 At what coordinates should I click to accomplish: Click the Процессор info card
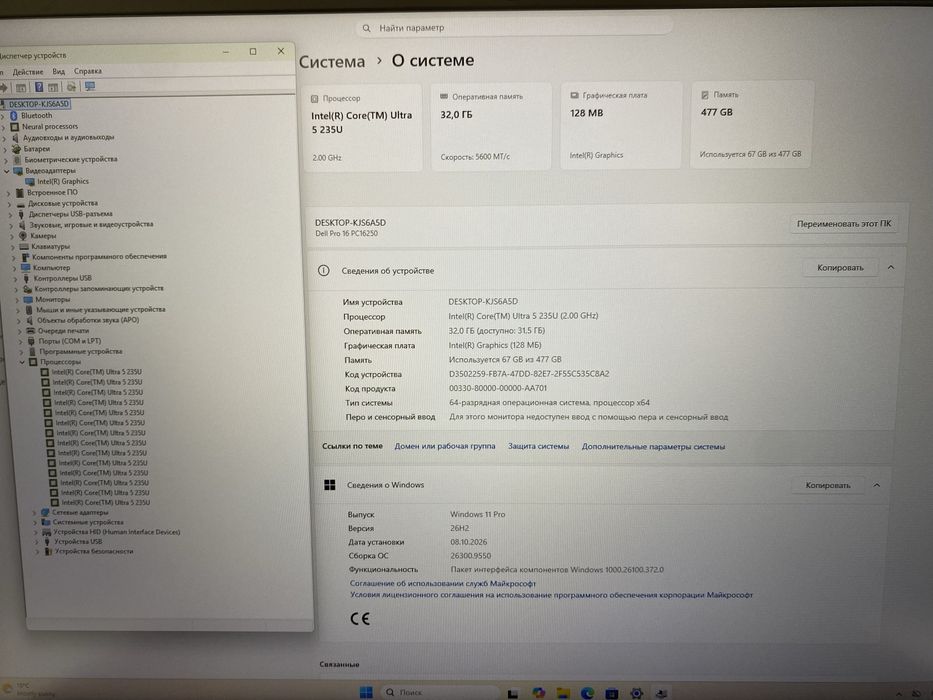click(363, 127)
